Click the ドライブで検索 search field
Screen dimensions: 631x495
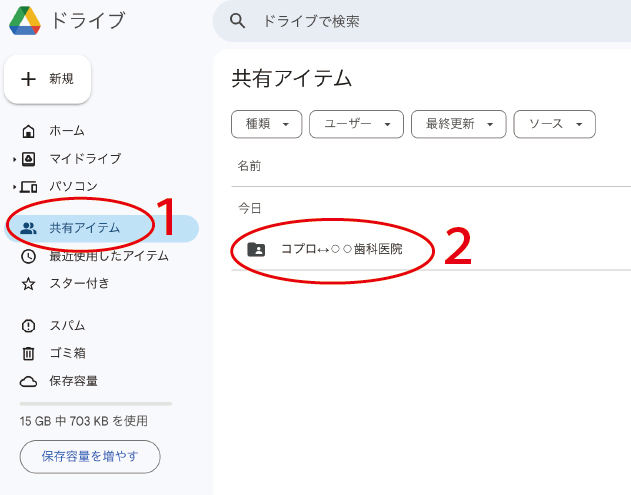420,21
